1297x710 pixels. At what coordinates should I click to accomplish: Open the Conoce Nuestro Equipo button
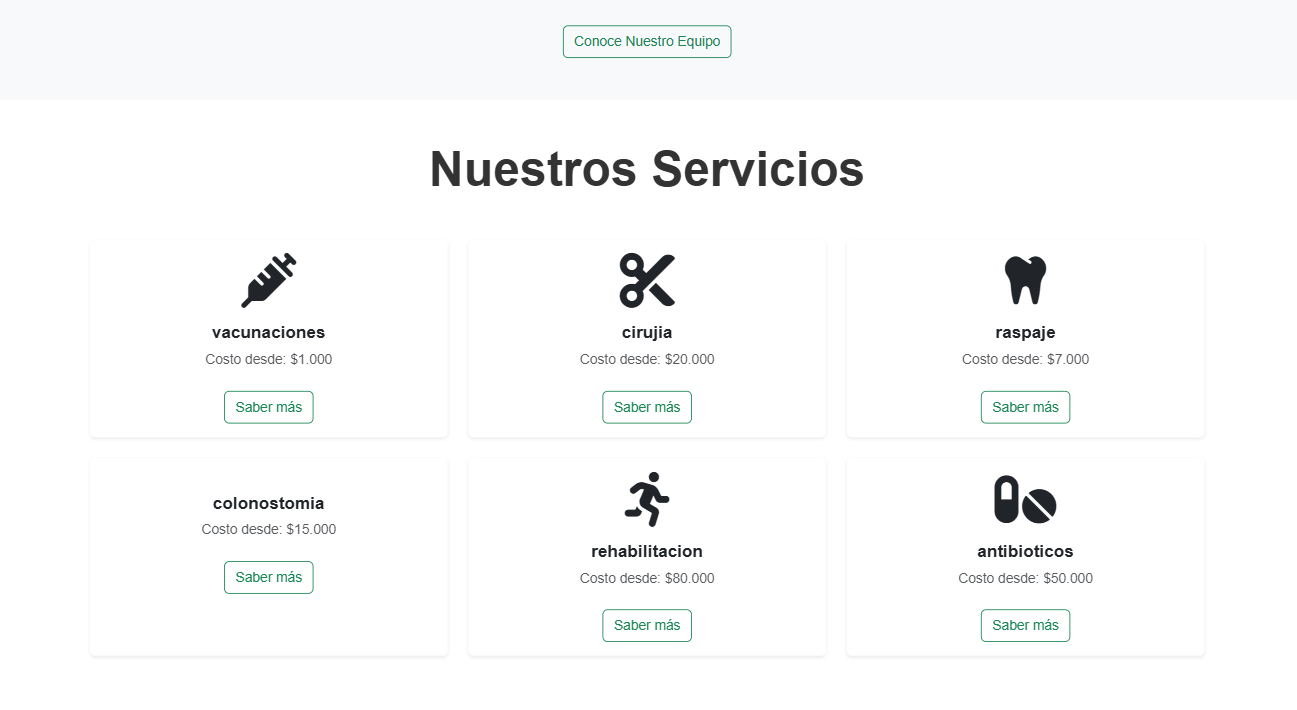647,42
